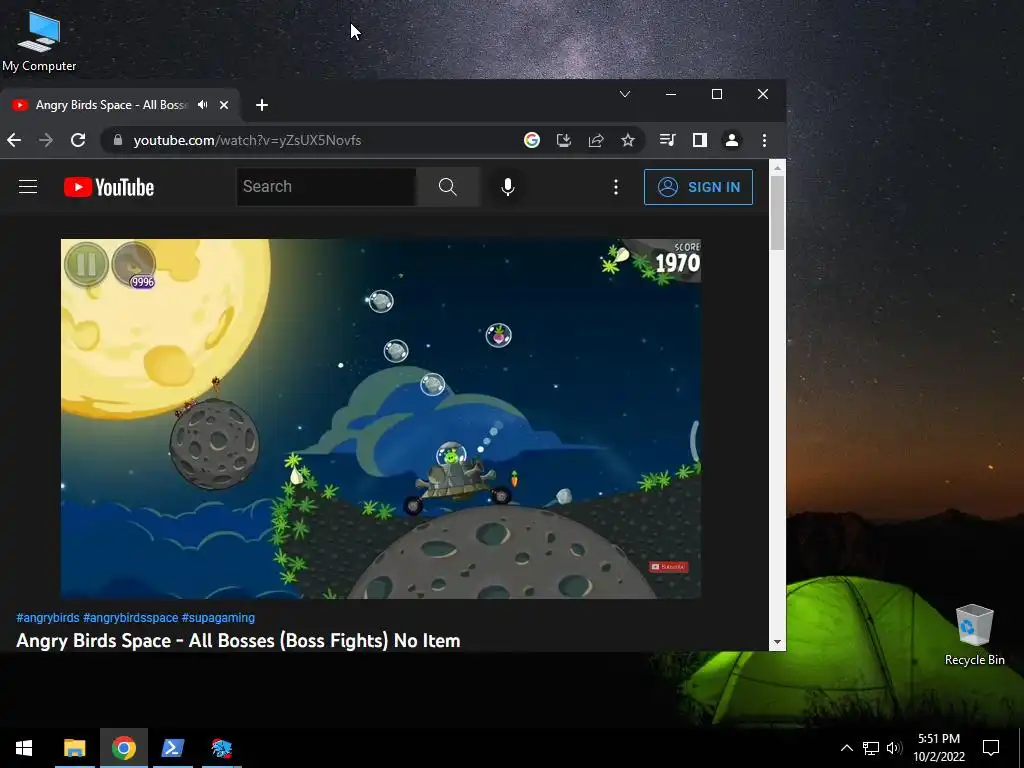The image size is (1024, 768).
Task: View site info via padlock icon
Action: (x=118, y=140)
